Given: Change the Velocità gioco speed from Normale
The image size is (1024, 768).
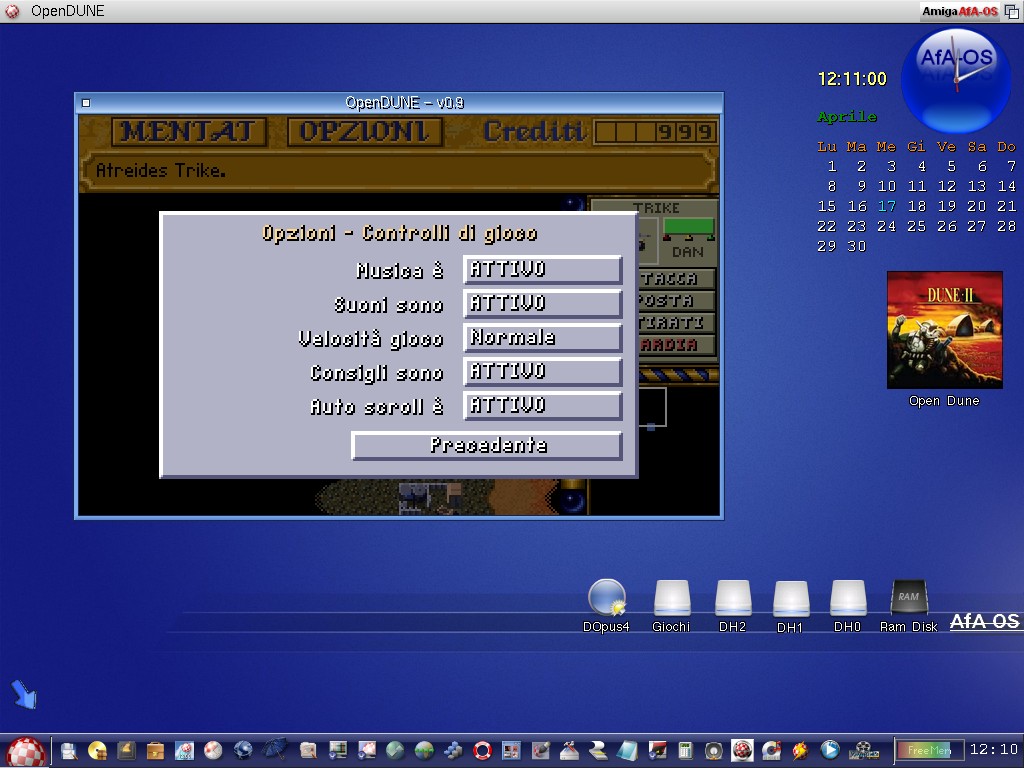Looking at the screenshot, I should click(x=542, y=338).
